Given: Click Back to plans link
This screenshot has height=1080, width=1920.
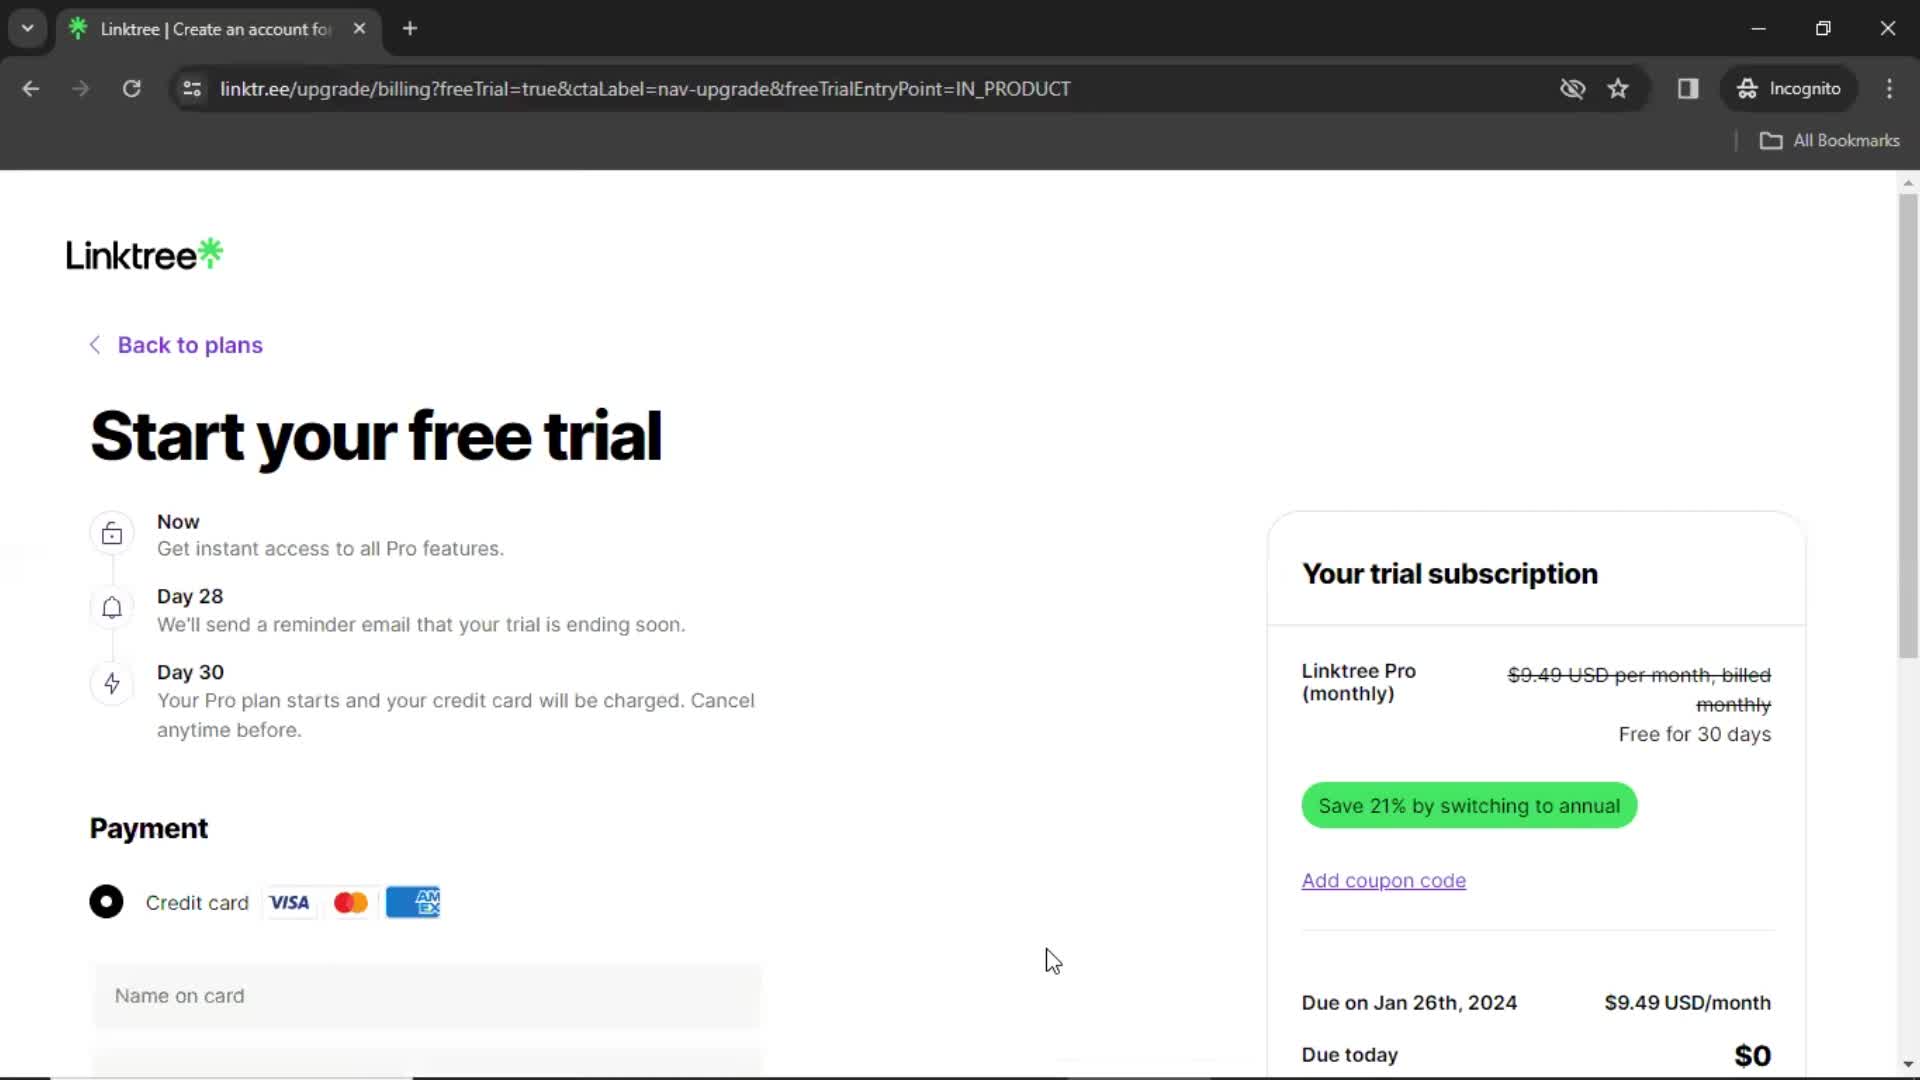Looking at the screenshot, I should tap(190, 345).
